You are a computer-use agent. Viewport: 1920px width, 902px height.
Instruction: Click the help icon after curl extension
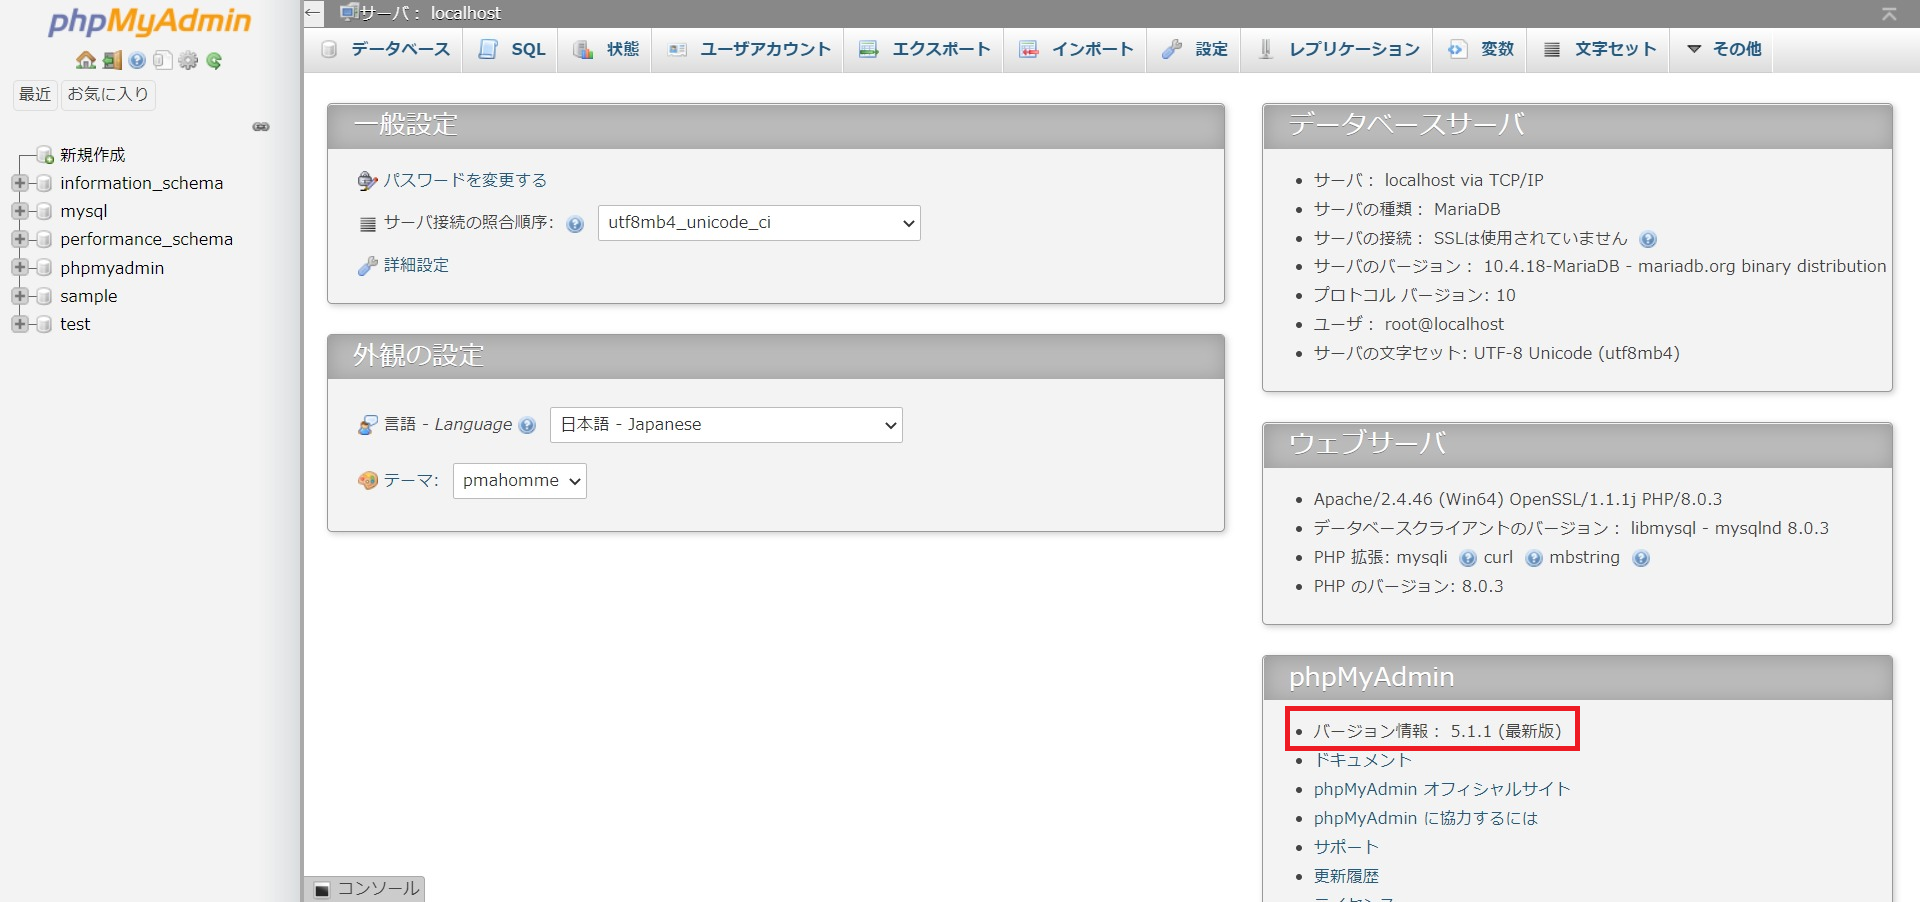coord(1533,558)
